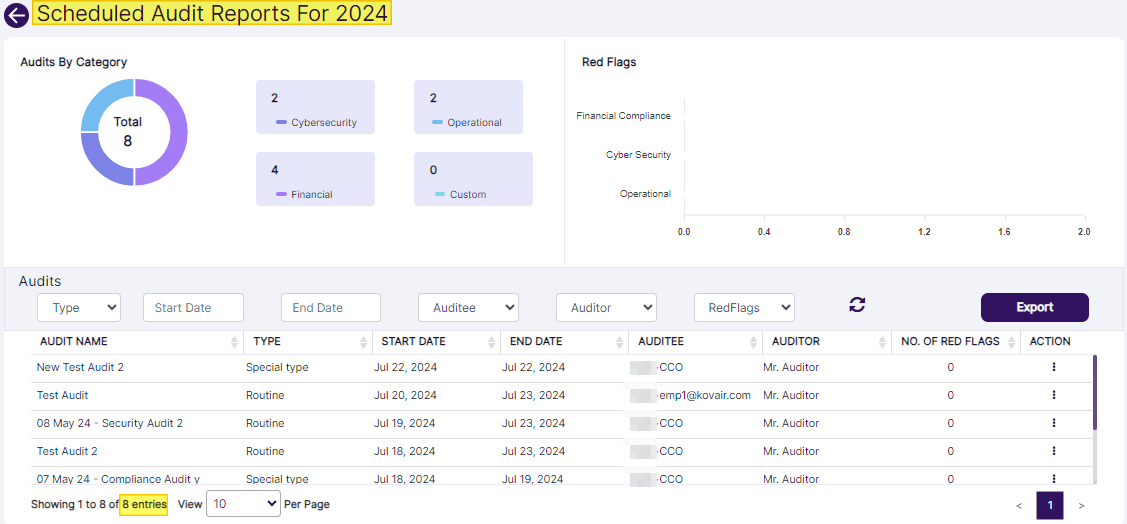This screenshot has height=524, width=1127.
Task: Open the Type filter dropdown
Action: point(79,308)
